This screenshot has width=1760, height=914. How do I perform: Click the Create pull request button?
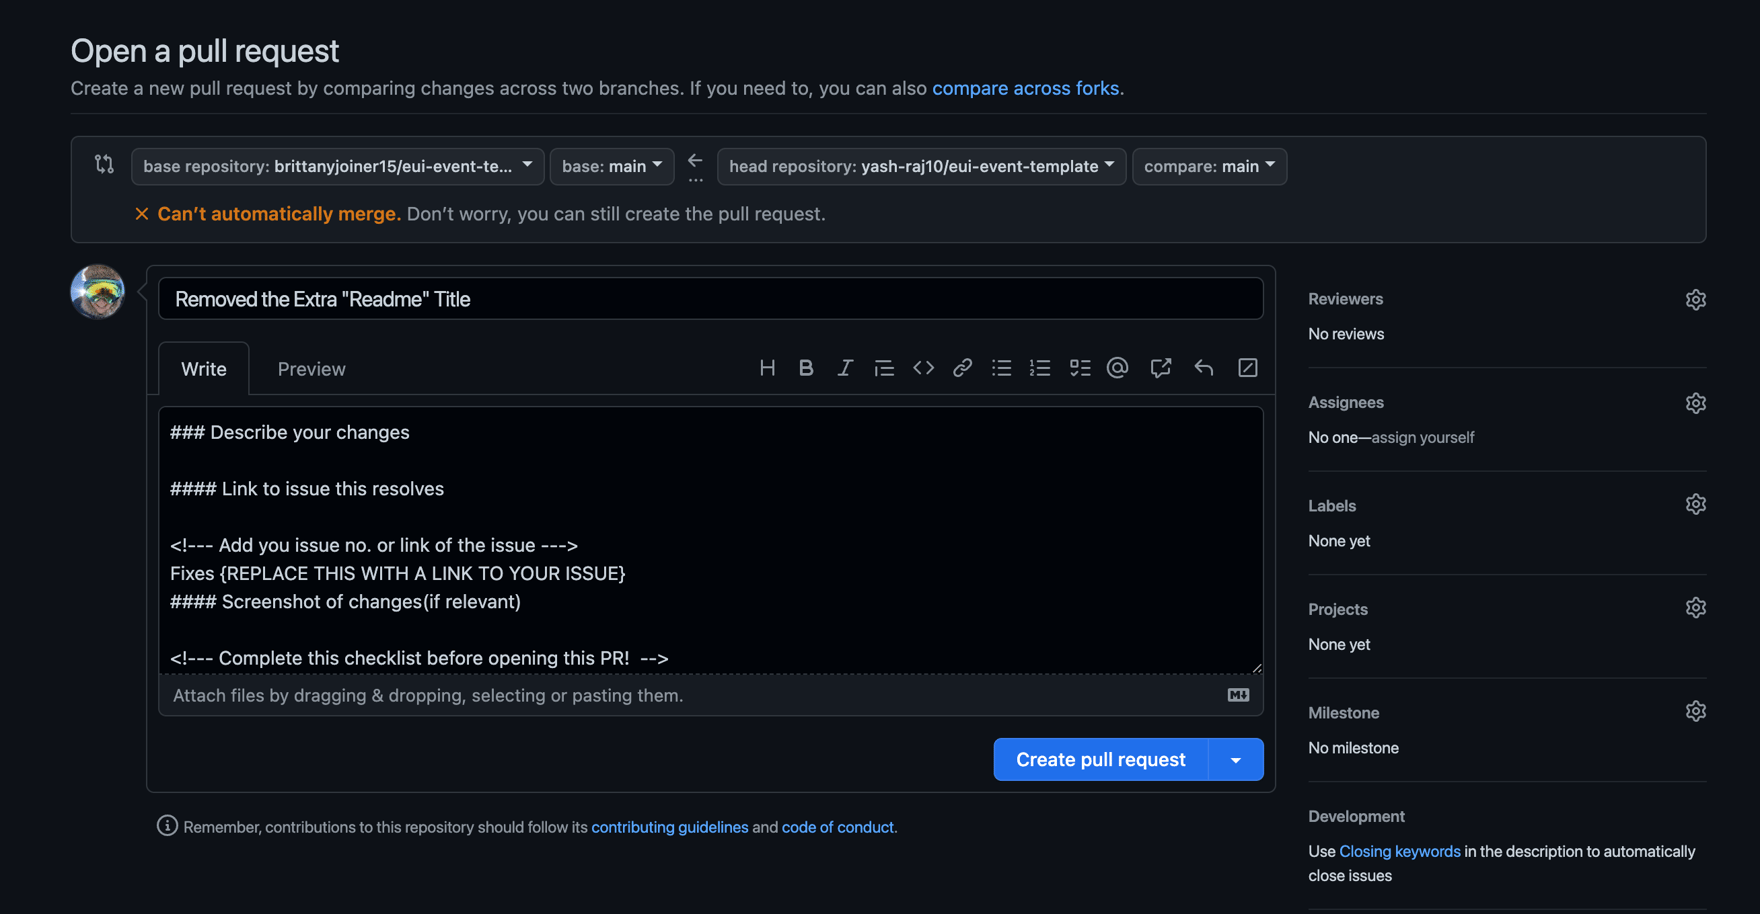1099,759
